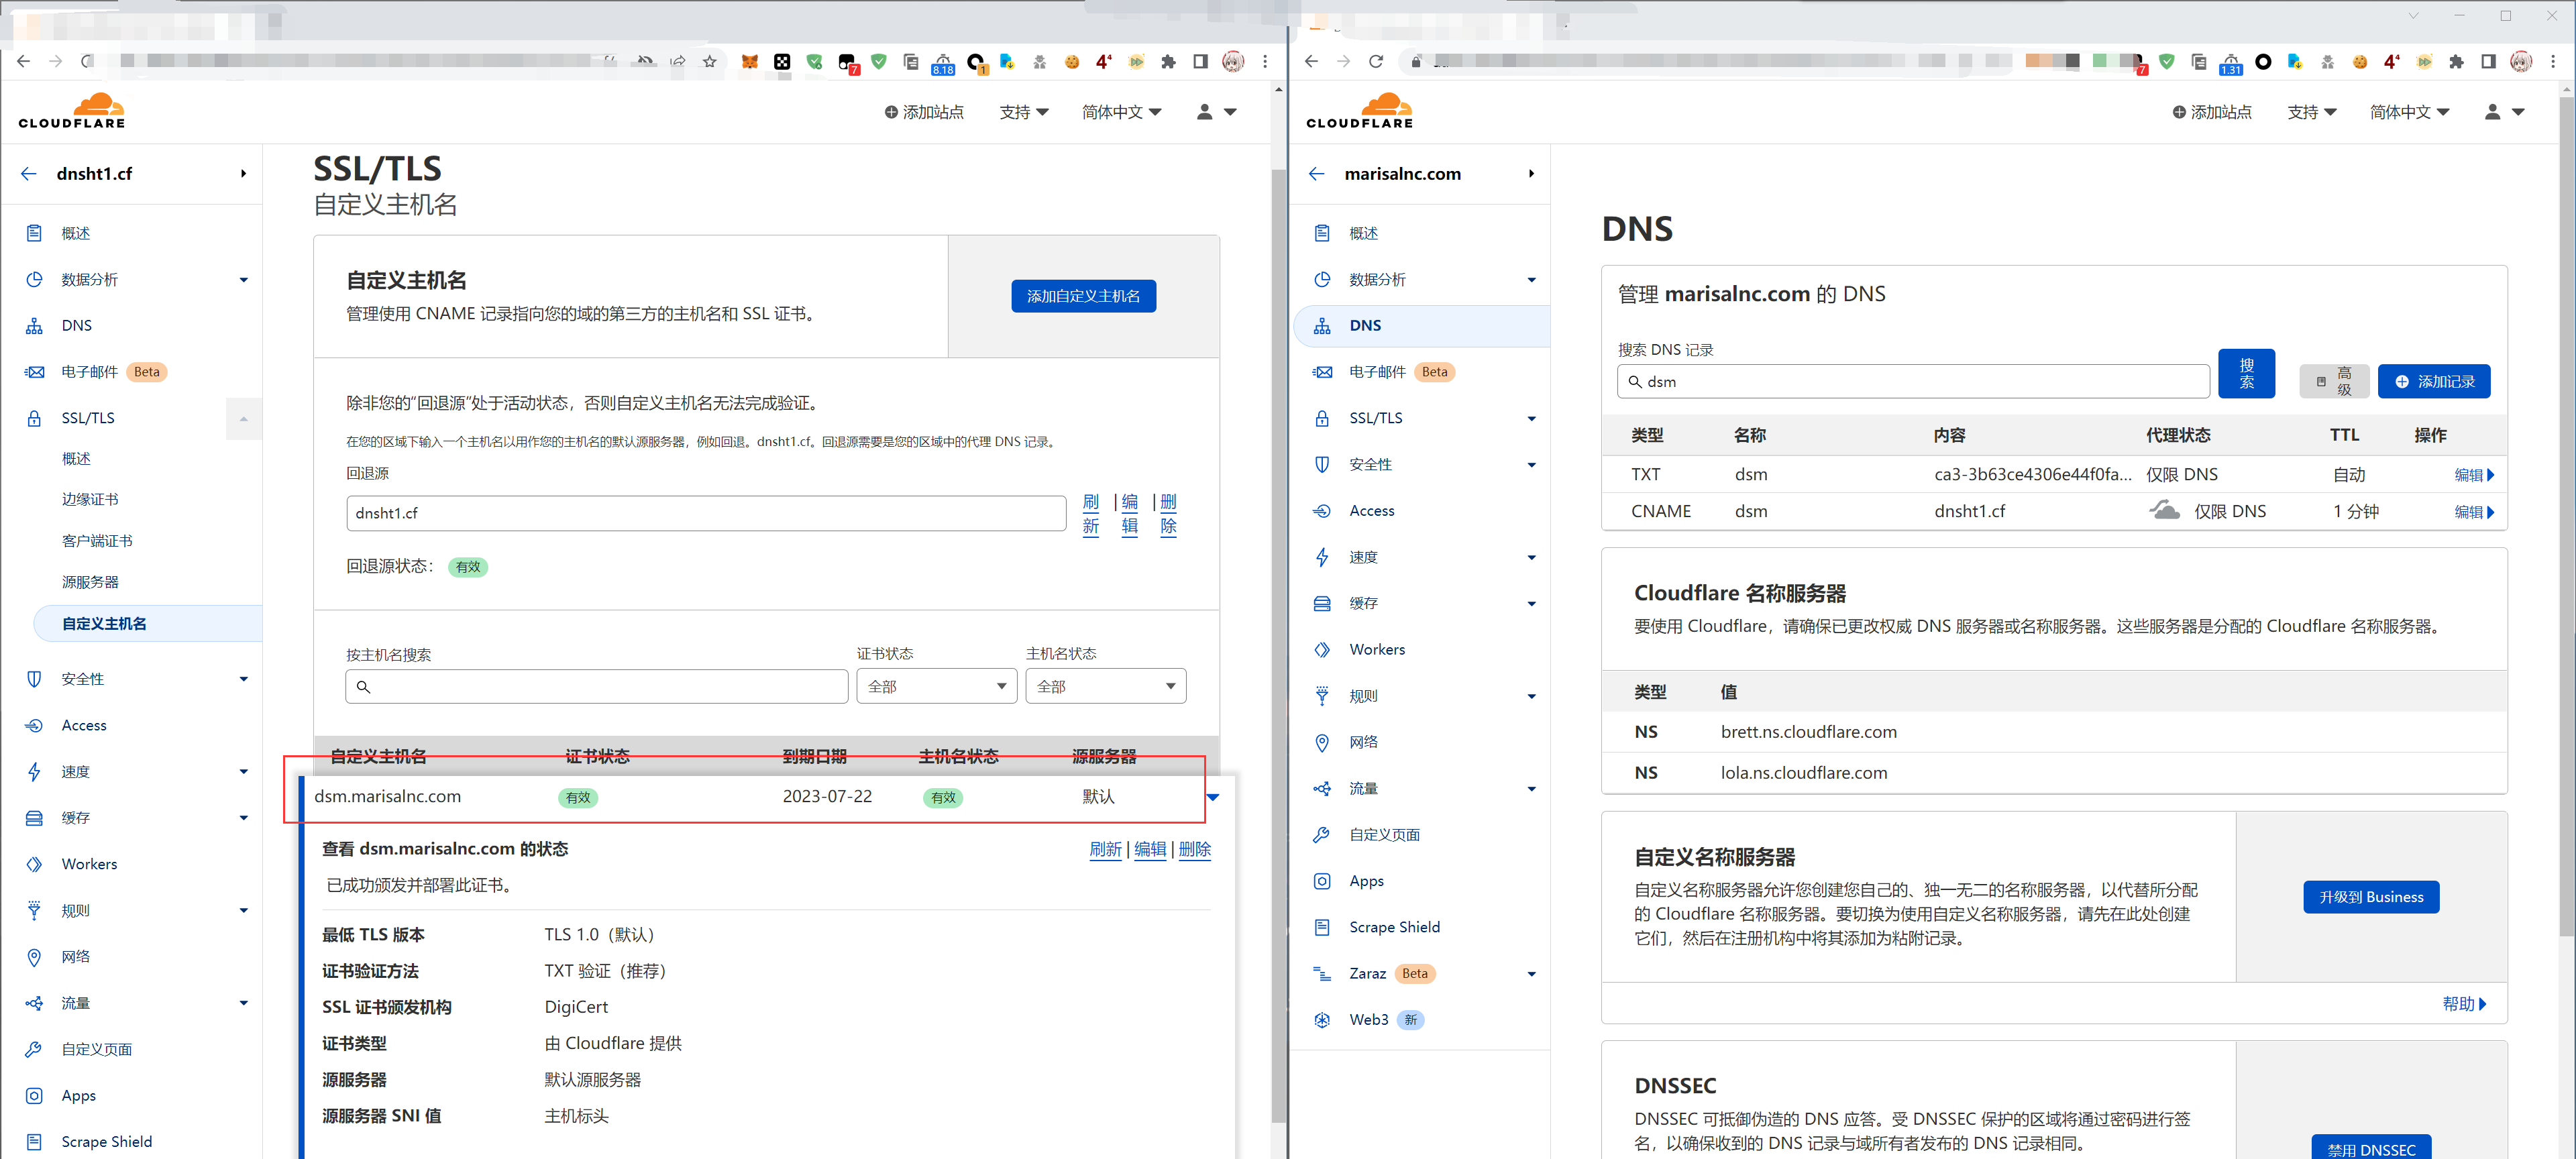Click the bookmark star in left browser toolbar

click(x=710, y=61)
